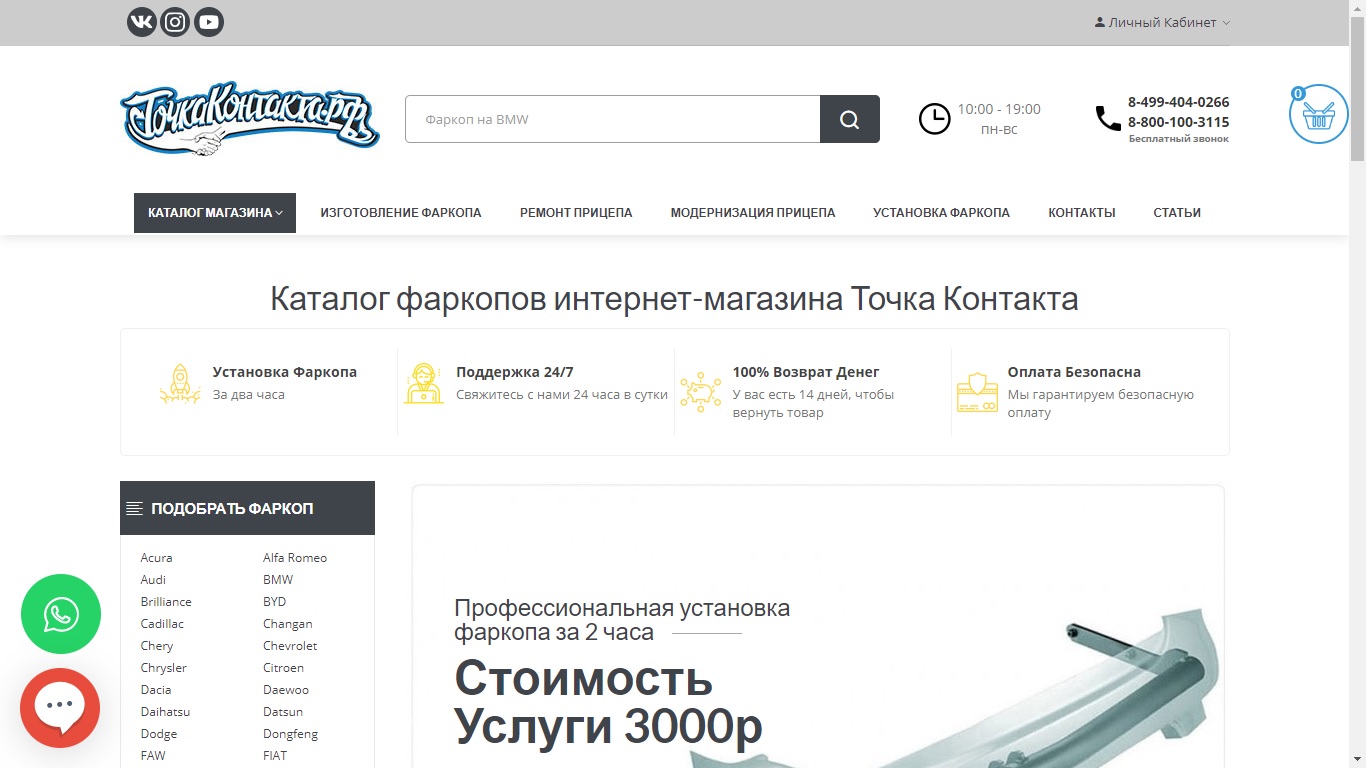The width and height of the screenshot is (1366, 768).
Task: Select BYD brand link
Action: click(275, 602)
